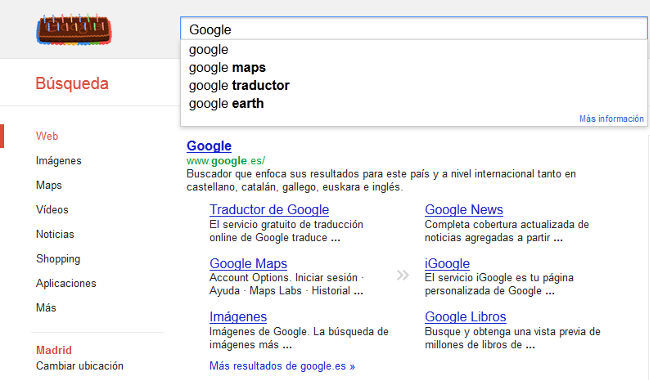Focus the search box containing Google
The height and width of the screenshot is (380, 650).
[x=413, y=29]
